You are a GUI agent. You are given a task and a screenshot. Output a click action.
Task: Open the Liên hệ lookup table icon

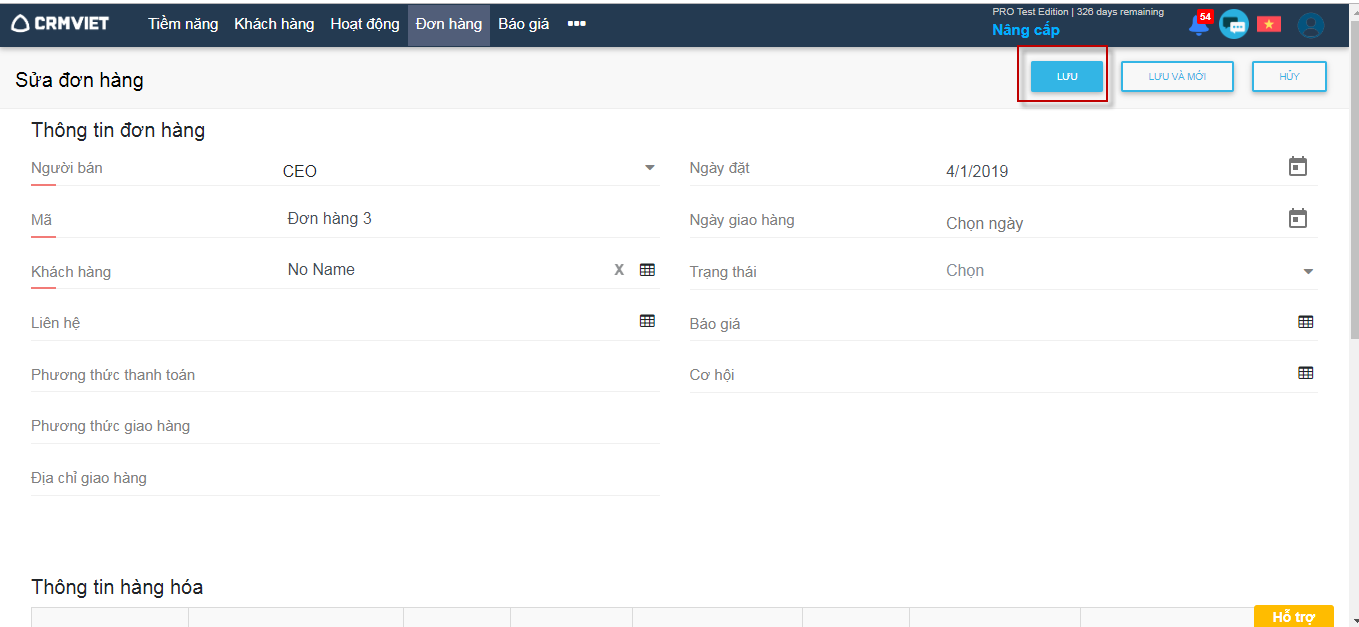coord(647,321)
